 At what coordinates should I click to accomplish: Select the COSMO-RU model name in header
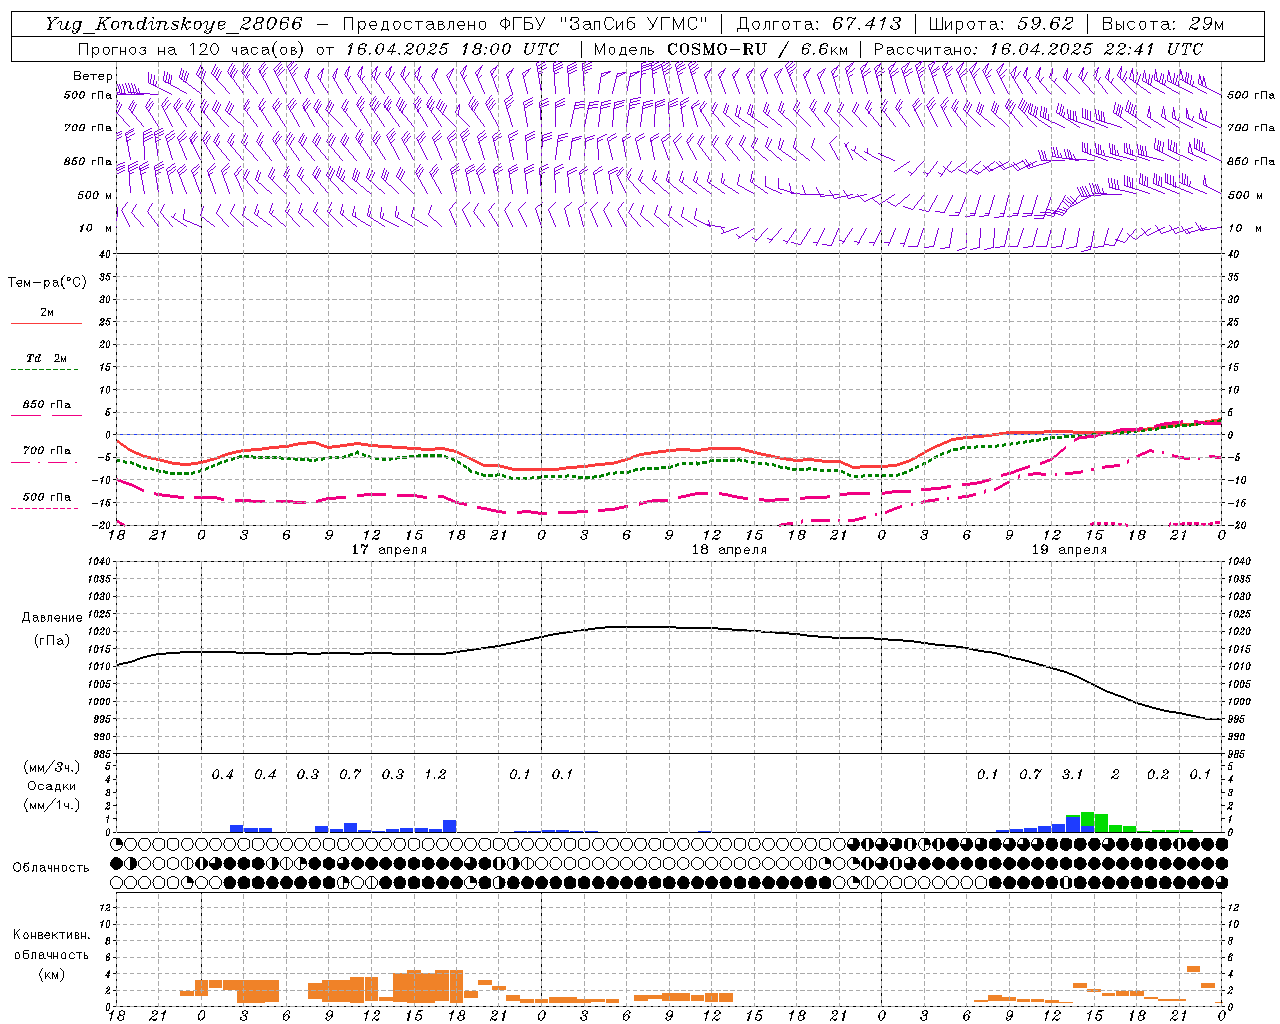coord(716,49)
